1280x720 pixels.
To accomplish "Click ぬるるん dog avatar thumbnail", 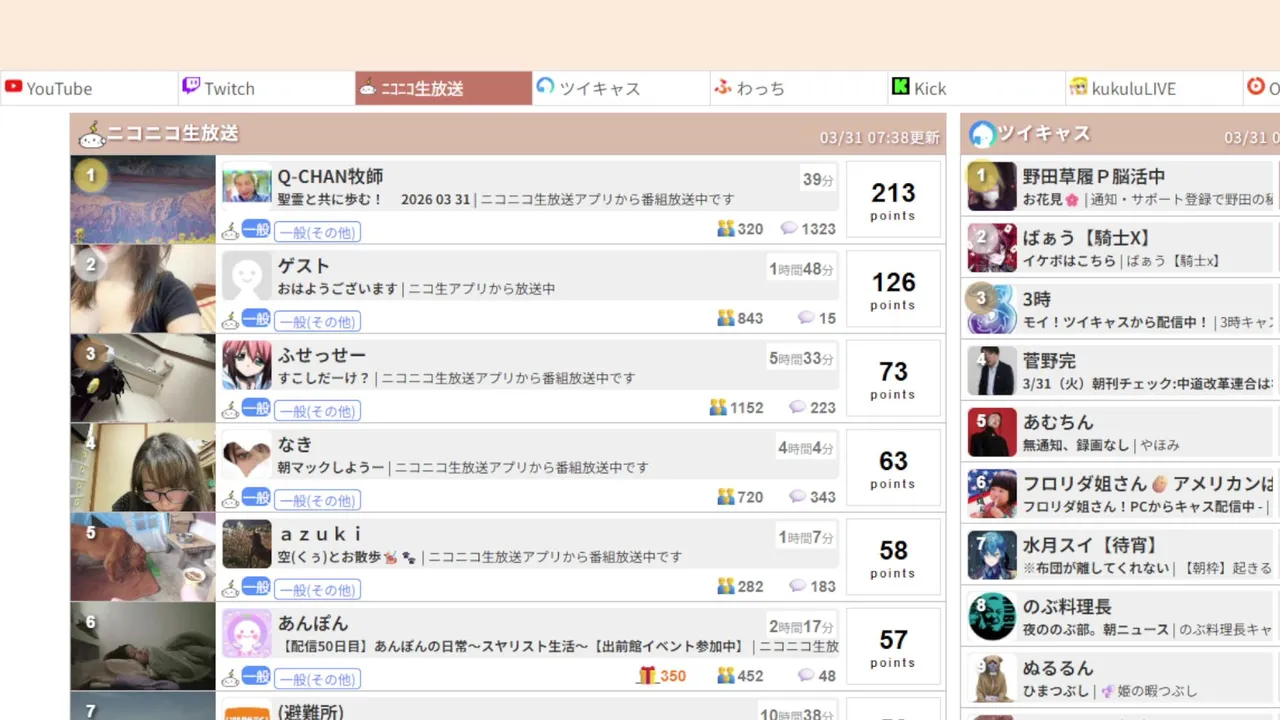I will click(992, 679).
